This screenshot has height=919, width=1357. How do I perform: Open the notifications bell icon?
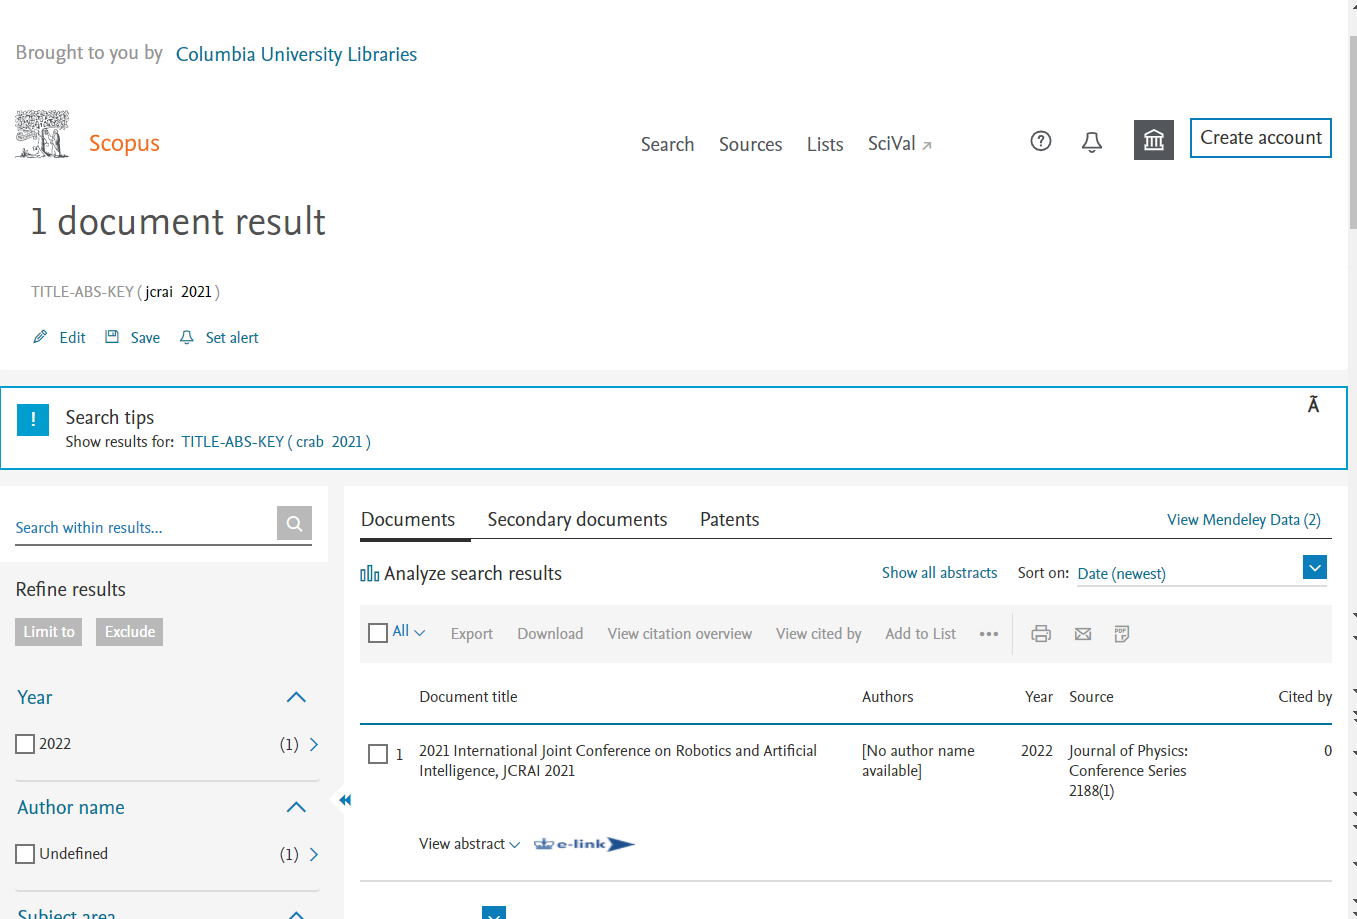click(1092, 142)
